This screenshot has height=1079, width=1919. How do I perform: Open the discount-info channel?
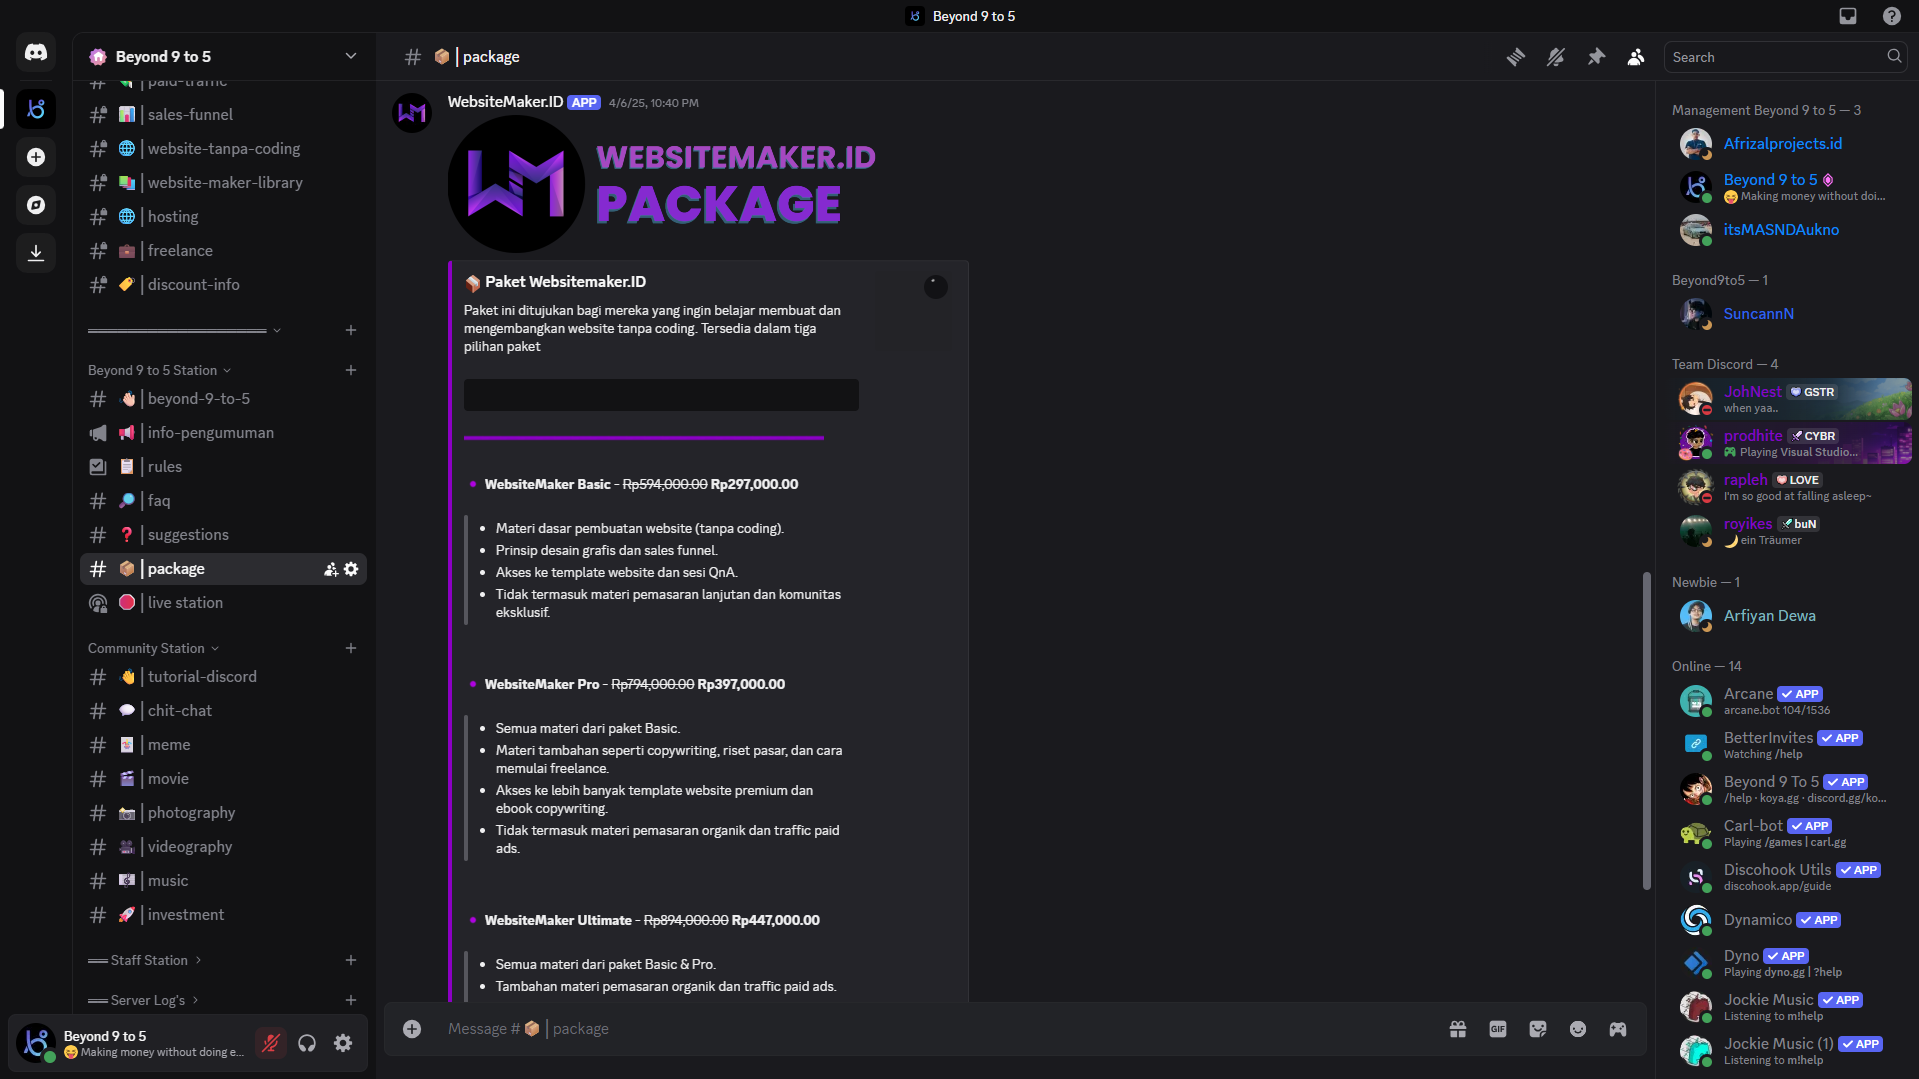tap(223, 285)
